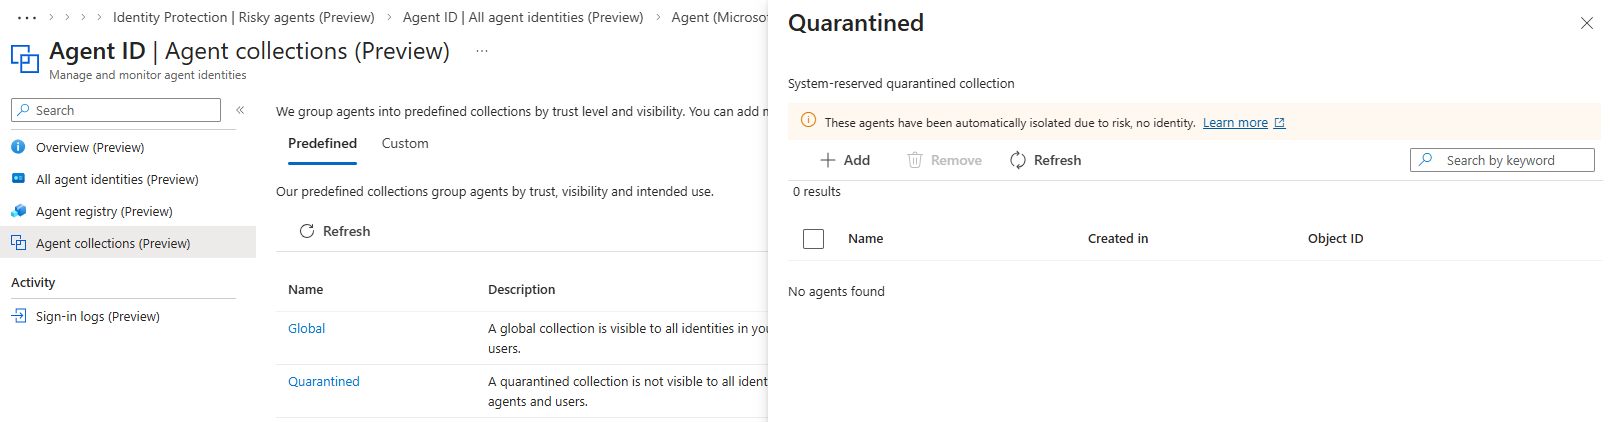Collapse the left sidebar menu

pos(240,110)
